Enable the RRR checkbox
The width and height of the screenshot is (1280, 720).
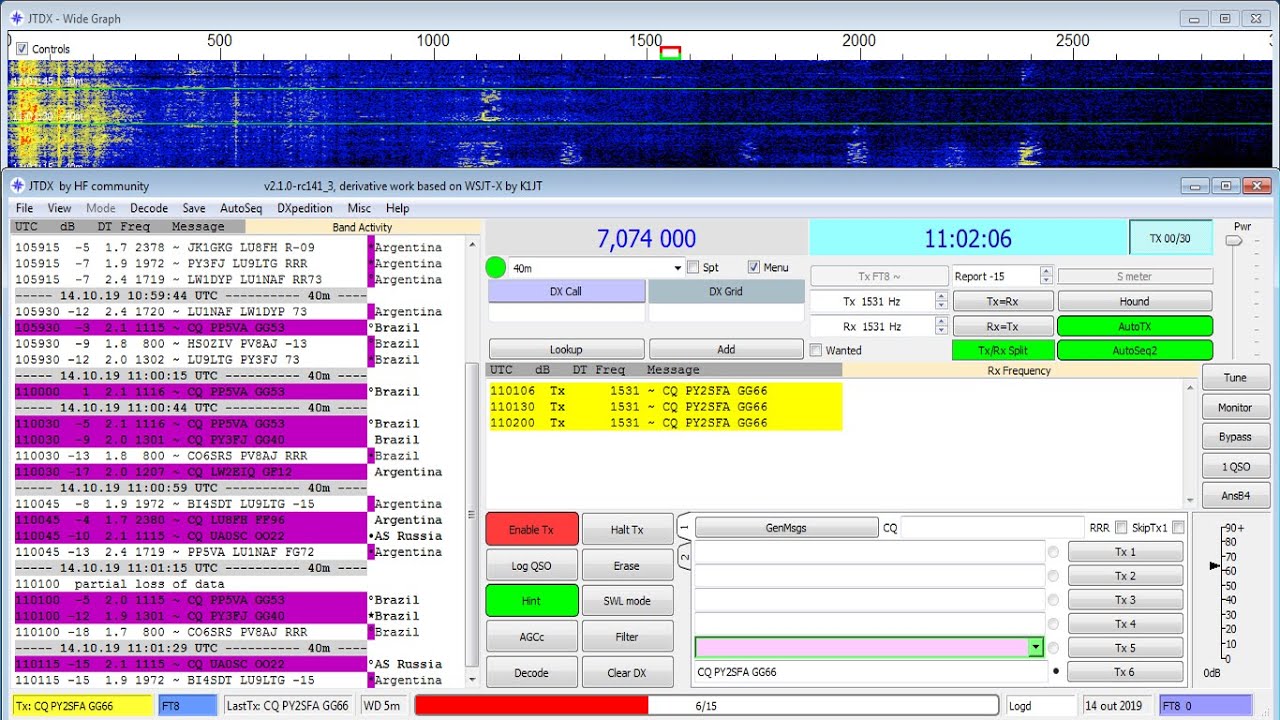tap(1121, 528)
